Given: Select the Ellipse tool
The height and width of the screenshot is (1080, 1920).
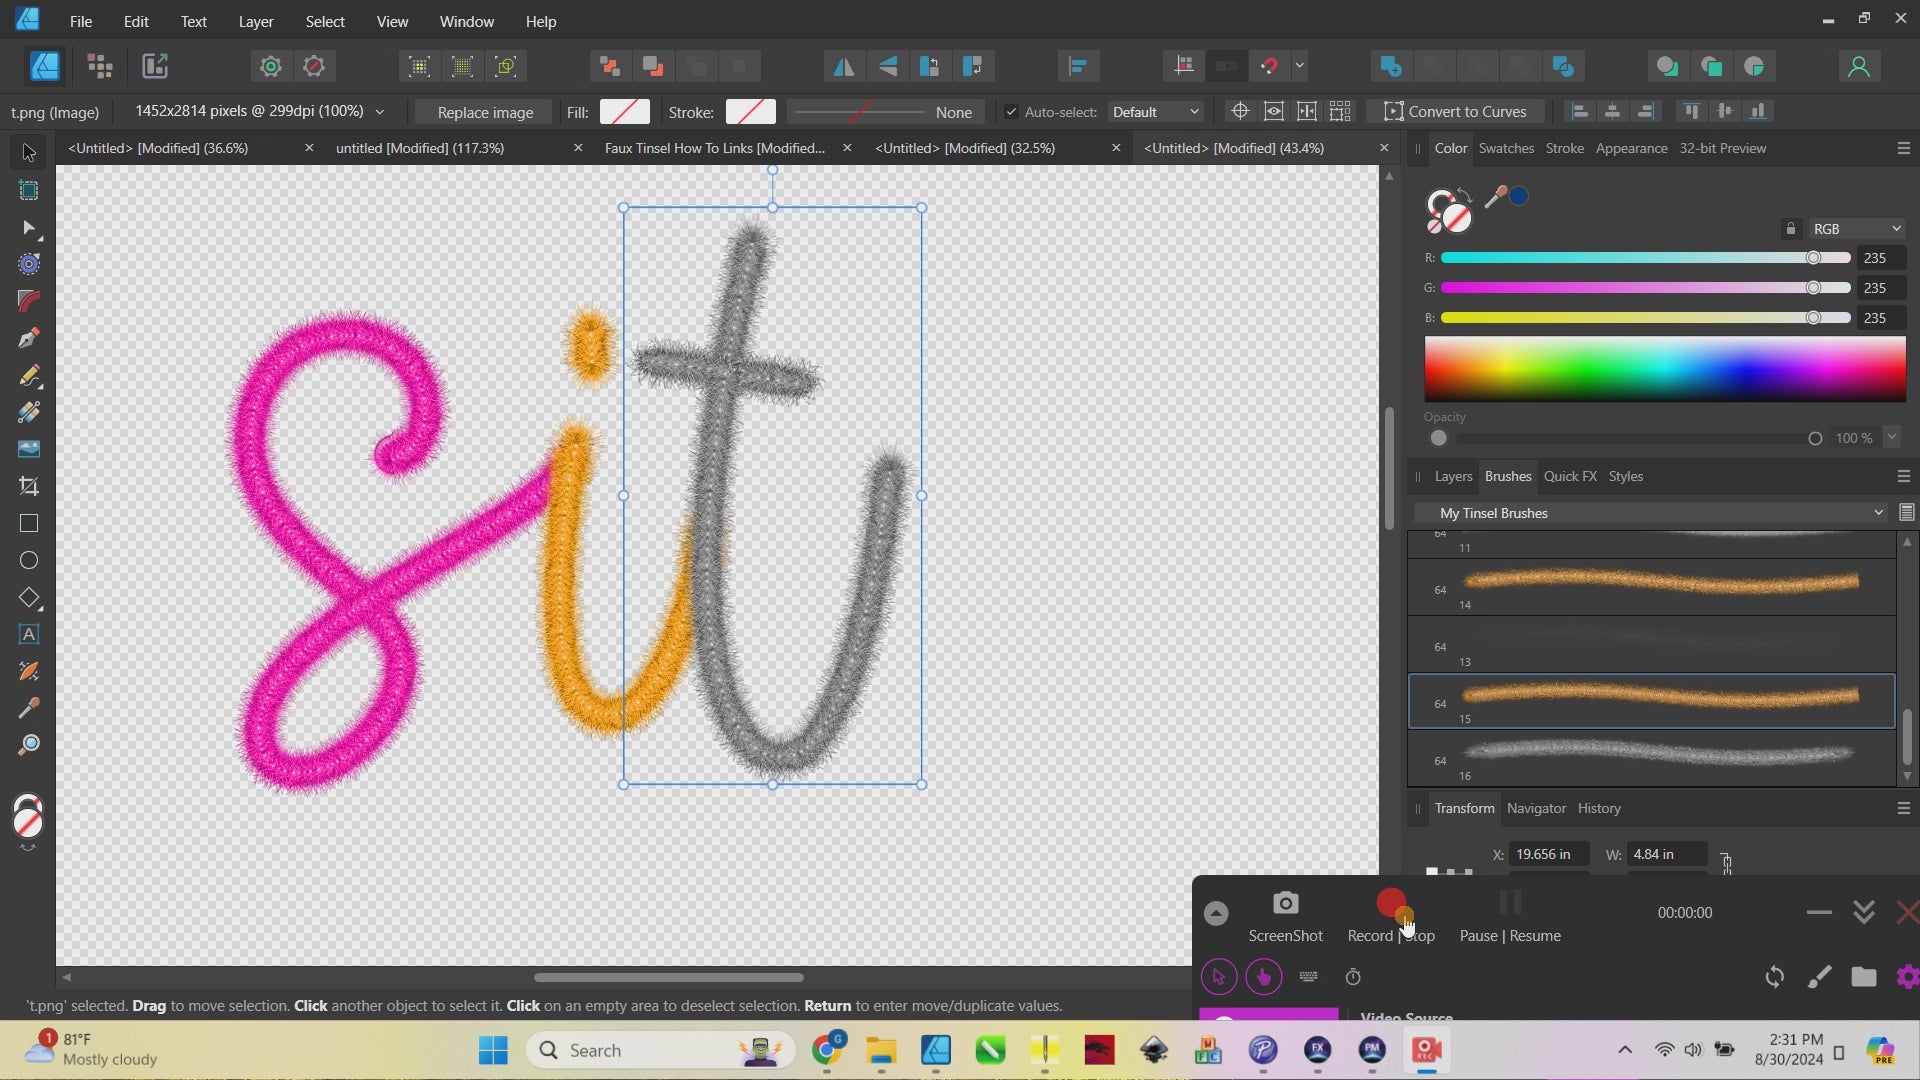Looking at the screenshot, I should pyautogui.click(x=28, y=560).
